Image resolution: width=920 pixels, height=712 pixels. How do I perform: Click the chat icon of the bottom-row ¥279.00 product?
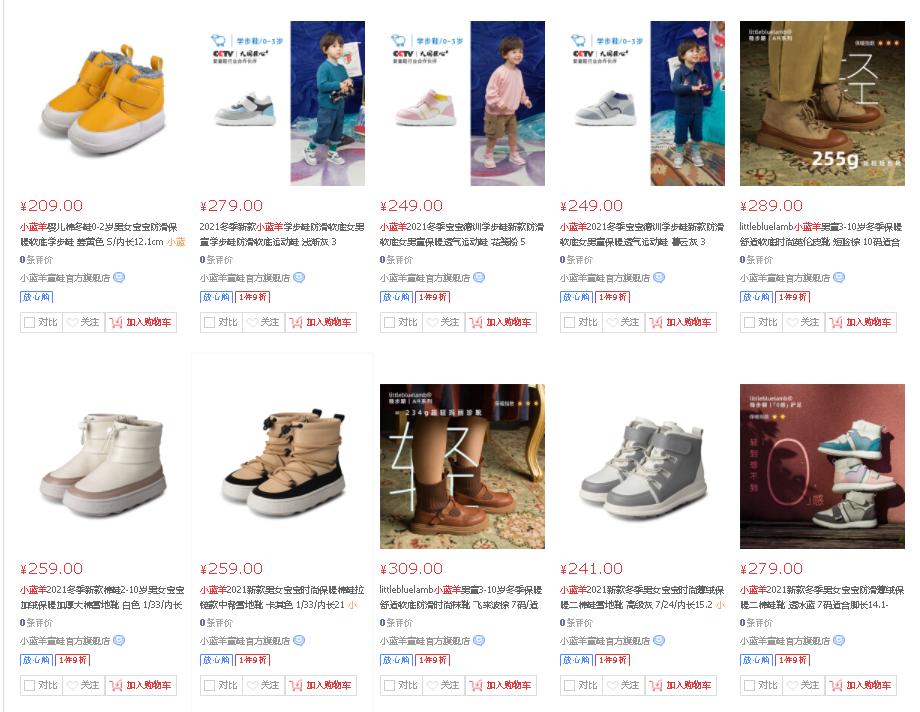(x=838, y=640)
